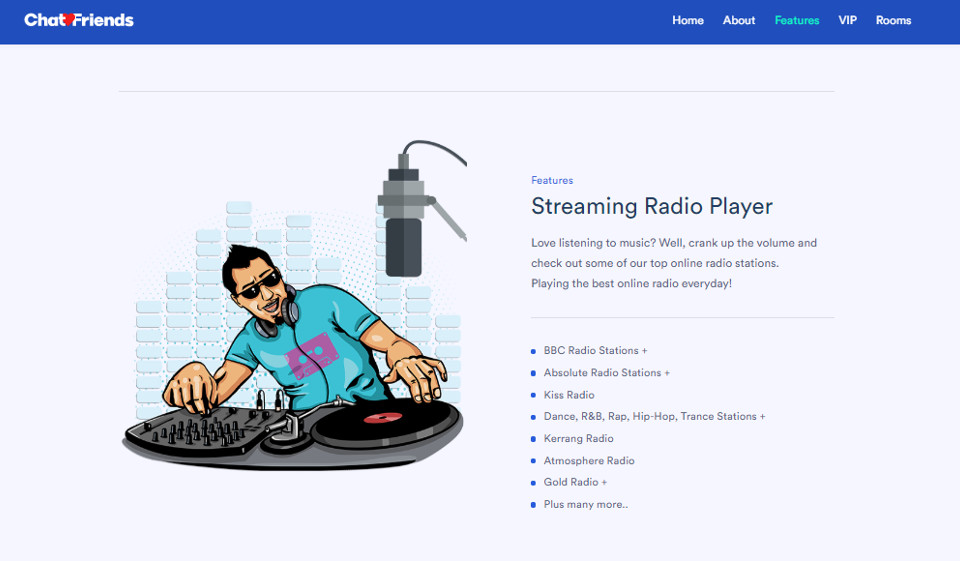Select the VIP navigation item
This screenshot has height=561, width=960.
tap(848, 20)
